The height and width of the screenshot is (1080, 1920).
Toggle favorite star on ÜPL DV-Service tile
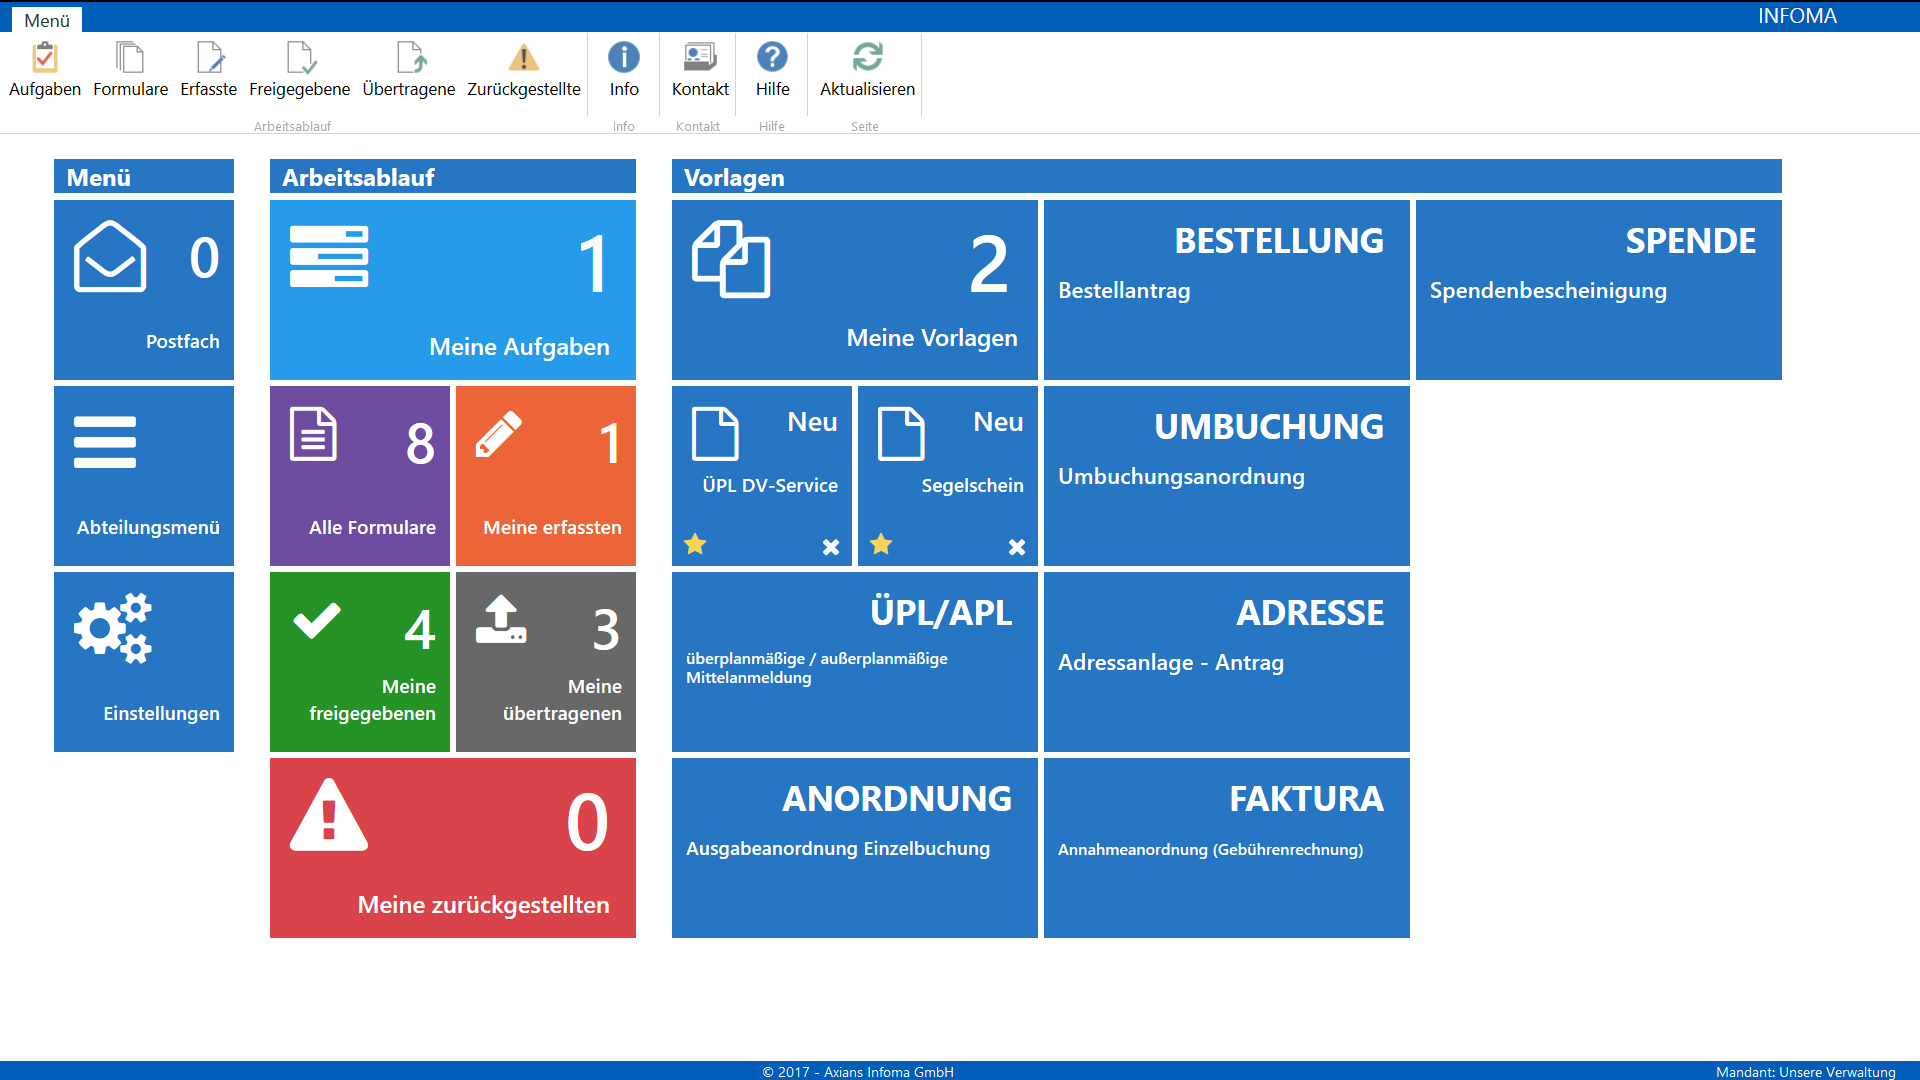695,544
